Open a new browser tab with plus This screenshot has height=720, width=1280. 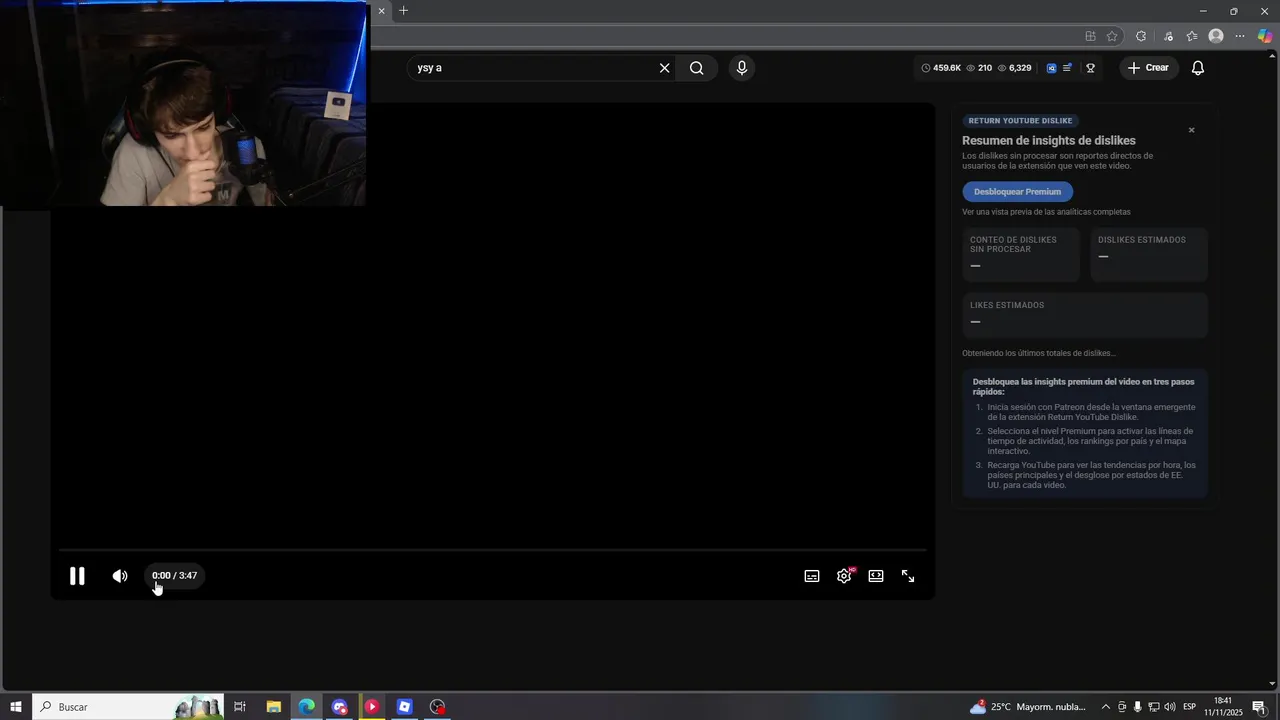click(x=403, y=11)
